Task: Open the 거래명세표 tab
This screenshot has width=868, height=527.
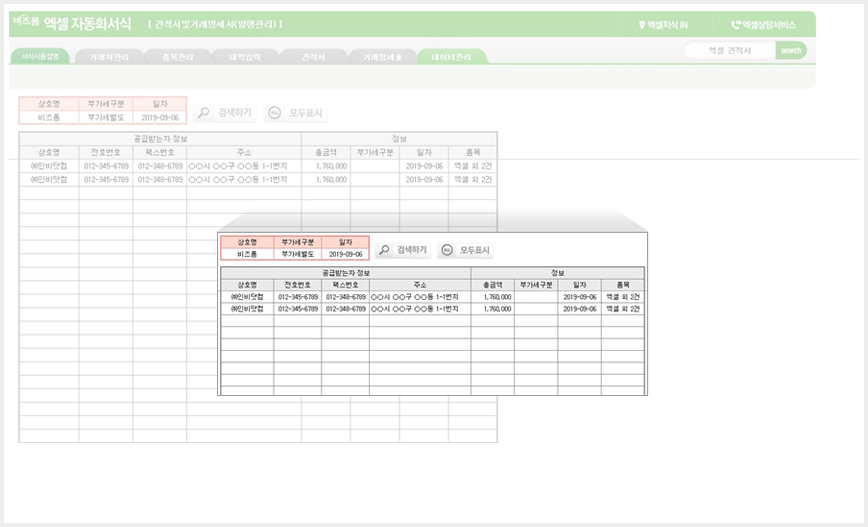Action: click(x=382, y=57)
